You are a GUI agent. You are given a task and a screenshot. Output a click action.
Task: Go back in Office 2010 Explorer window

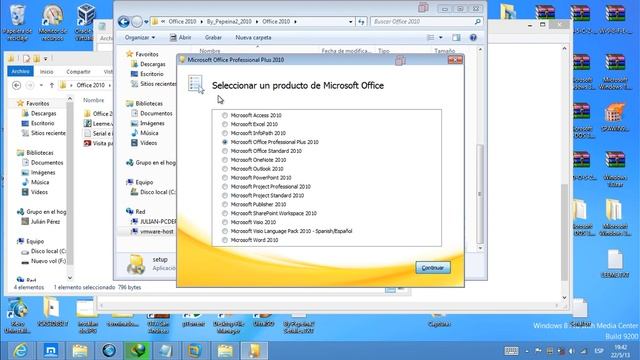(124, 22)
